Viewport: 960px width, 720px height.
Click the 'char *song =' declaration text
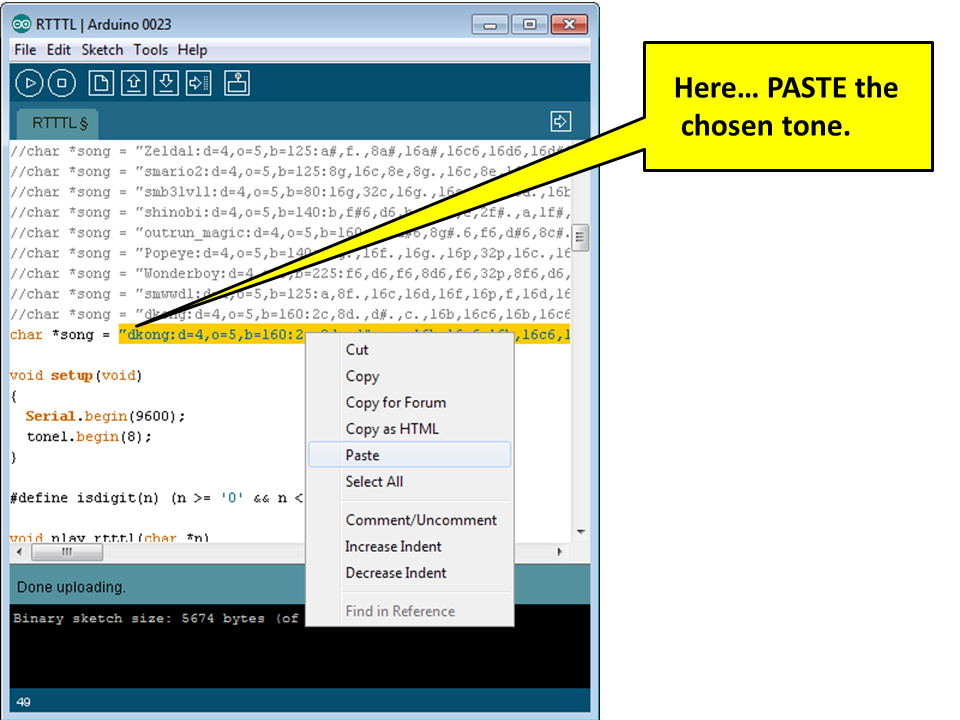pyautogui.click(x=60, y=335)
